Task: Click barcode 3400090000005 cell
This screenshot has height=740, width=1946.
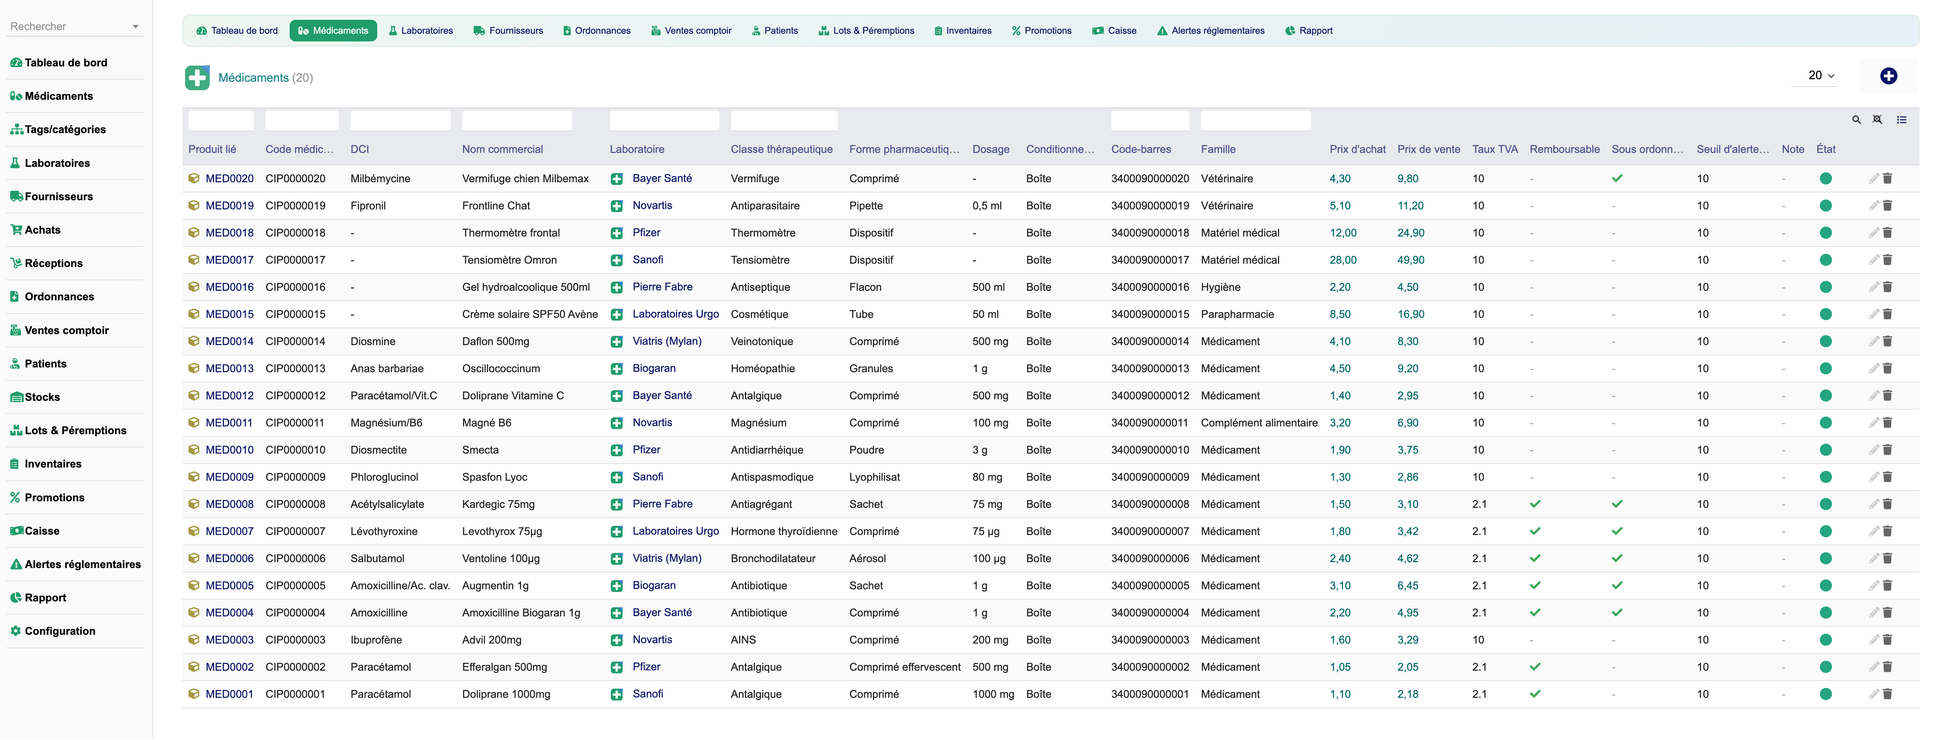Action: tap(1150, 586)
